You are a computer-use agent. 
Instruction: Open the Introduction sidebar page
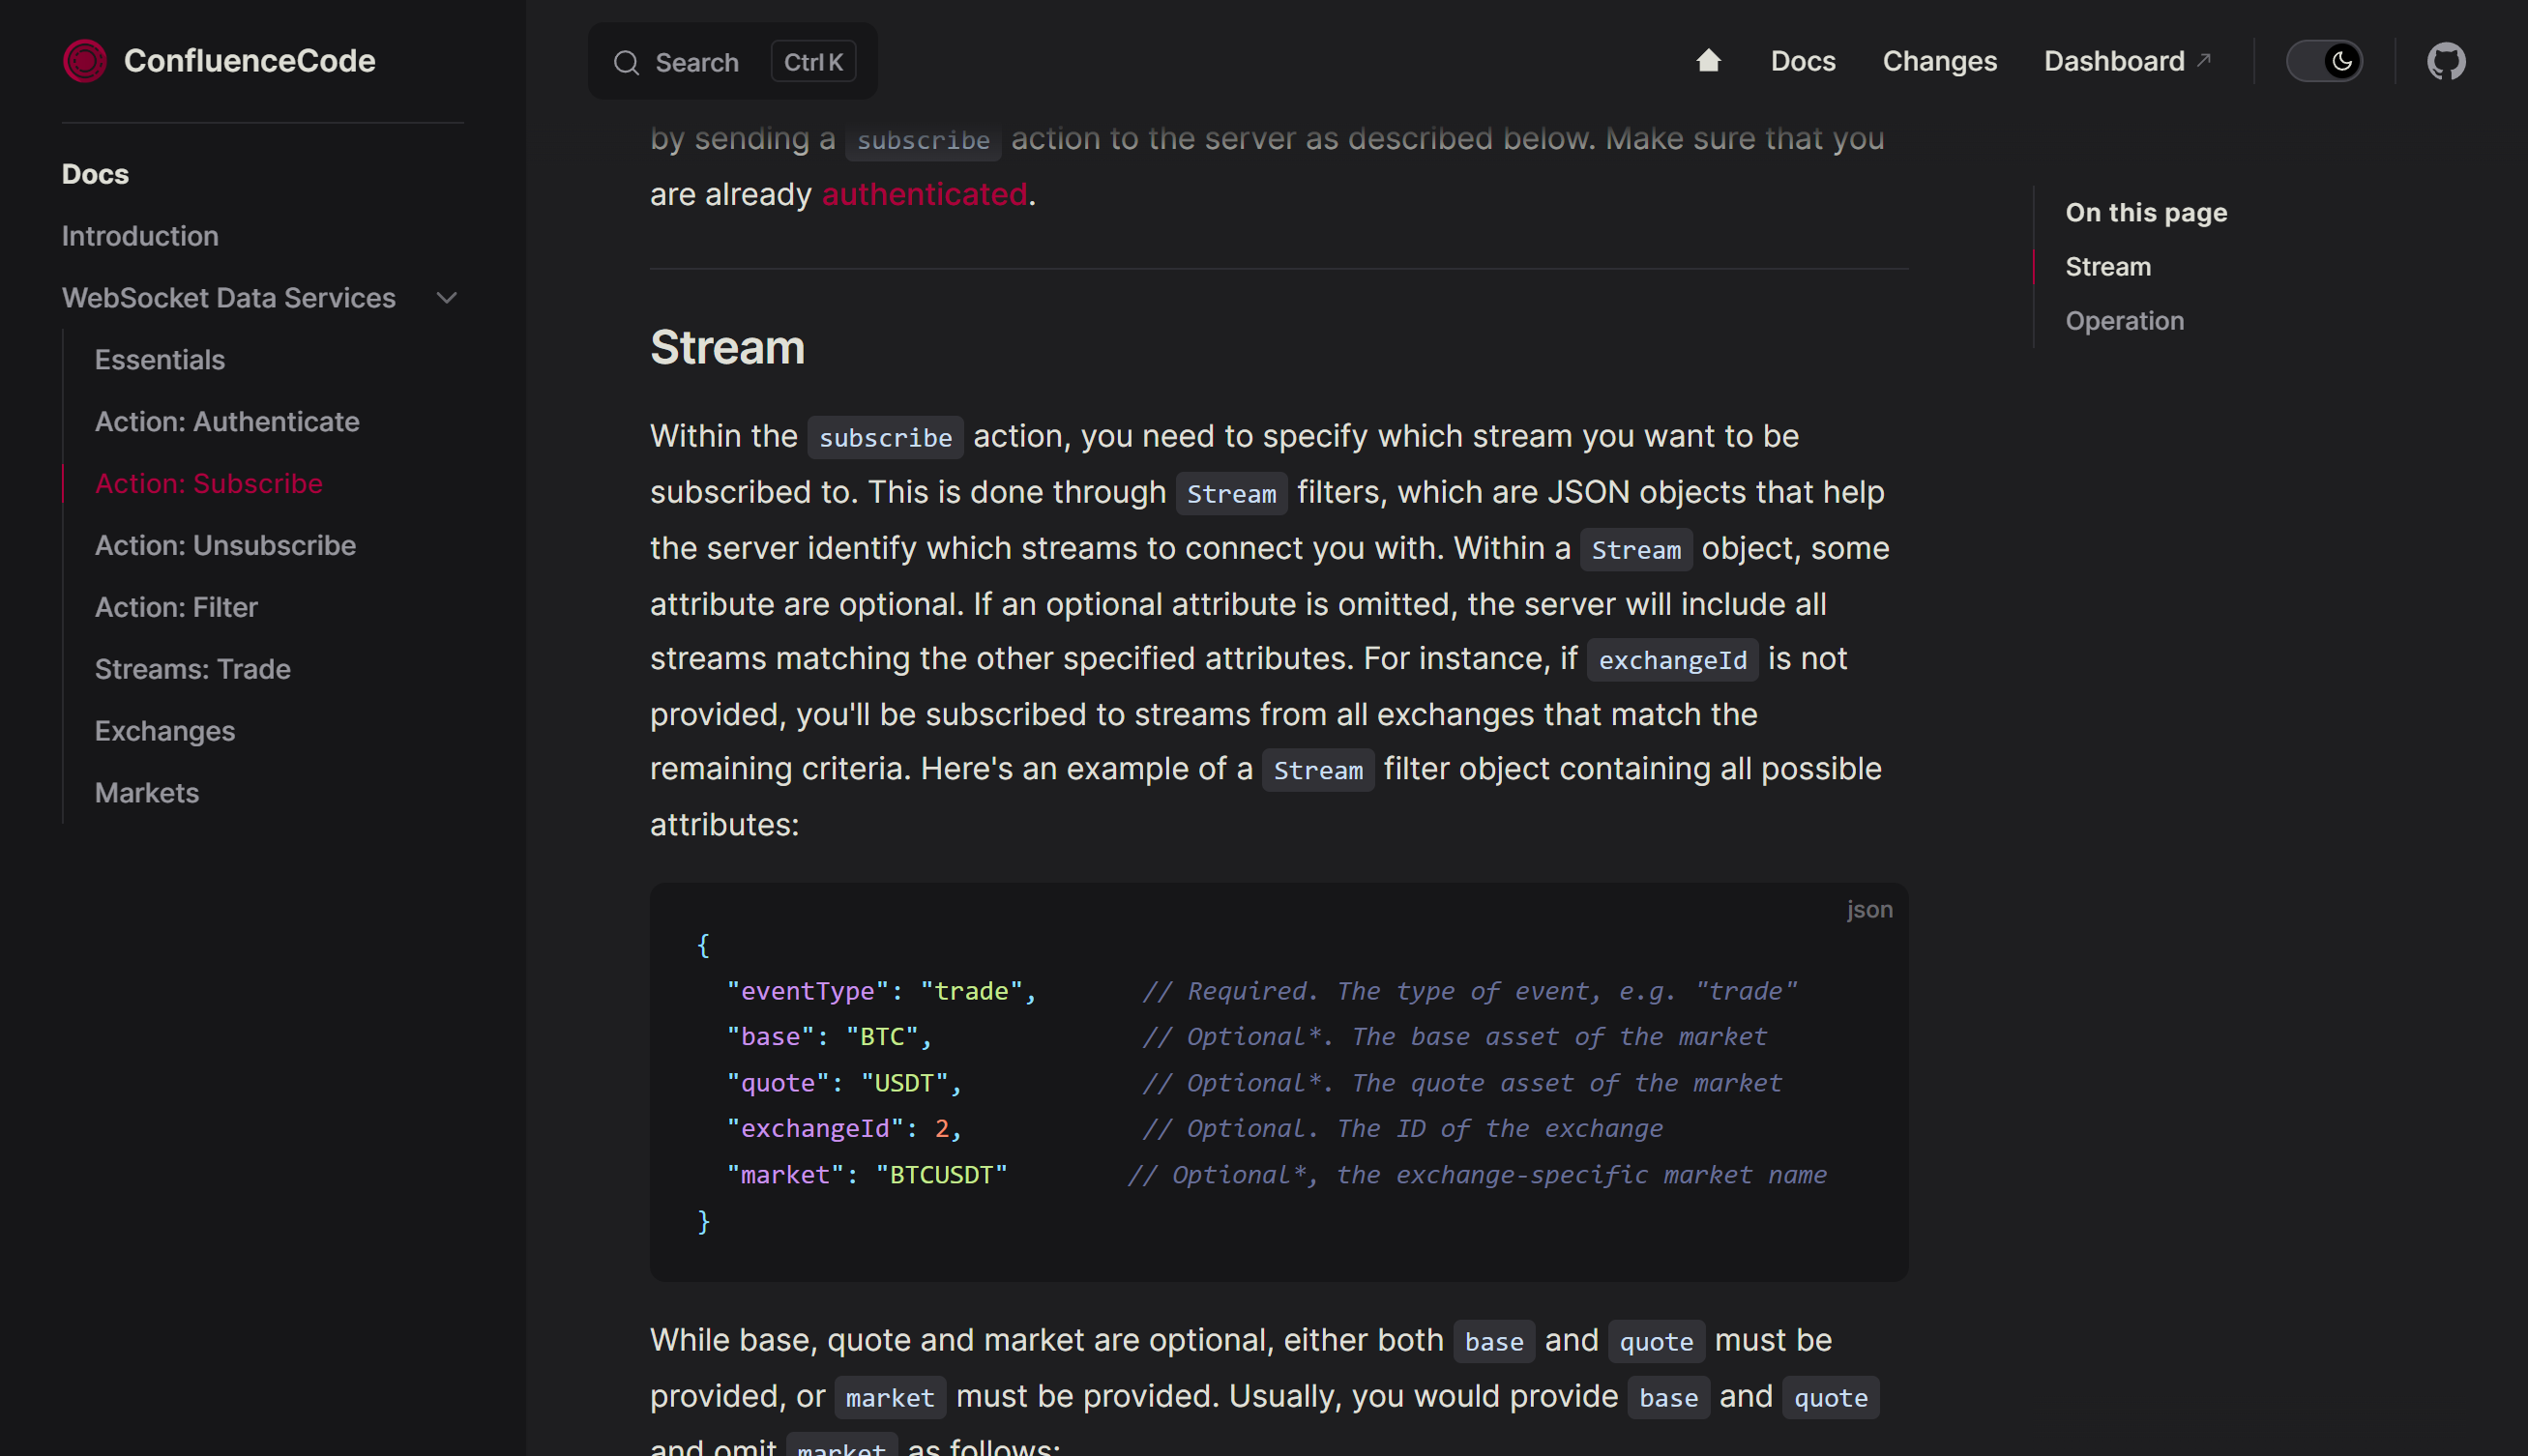point(140,236)
